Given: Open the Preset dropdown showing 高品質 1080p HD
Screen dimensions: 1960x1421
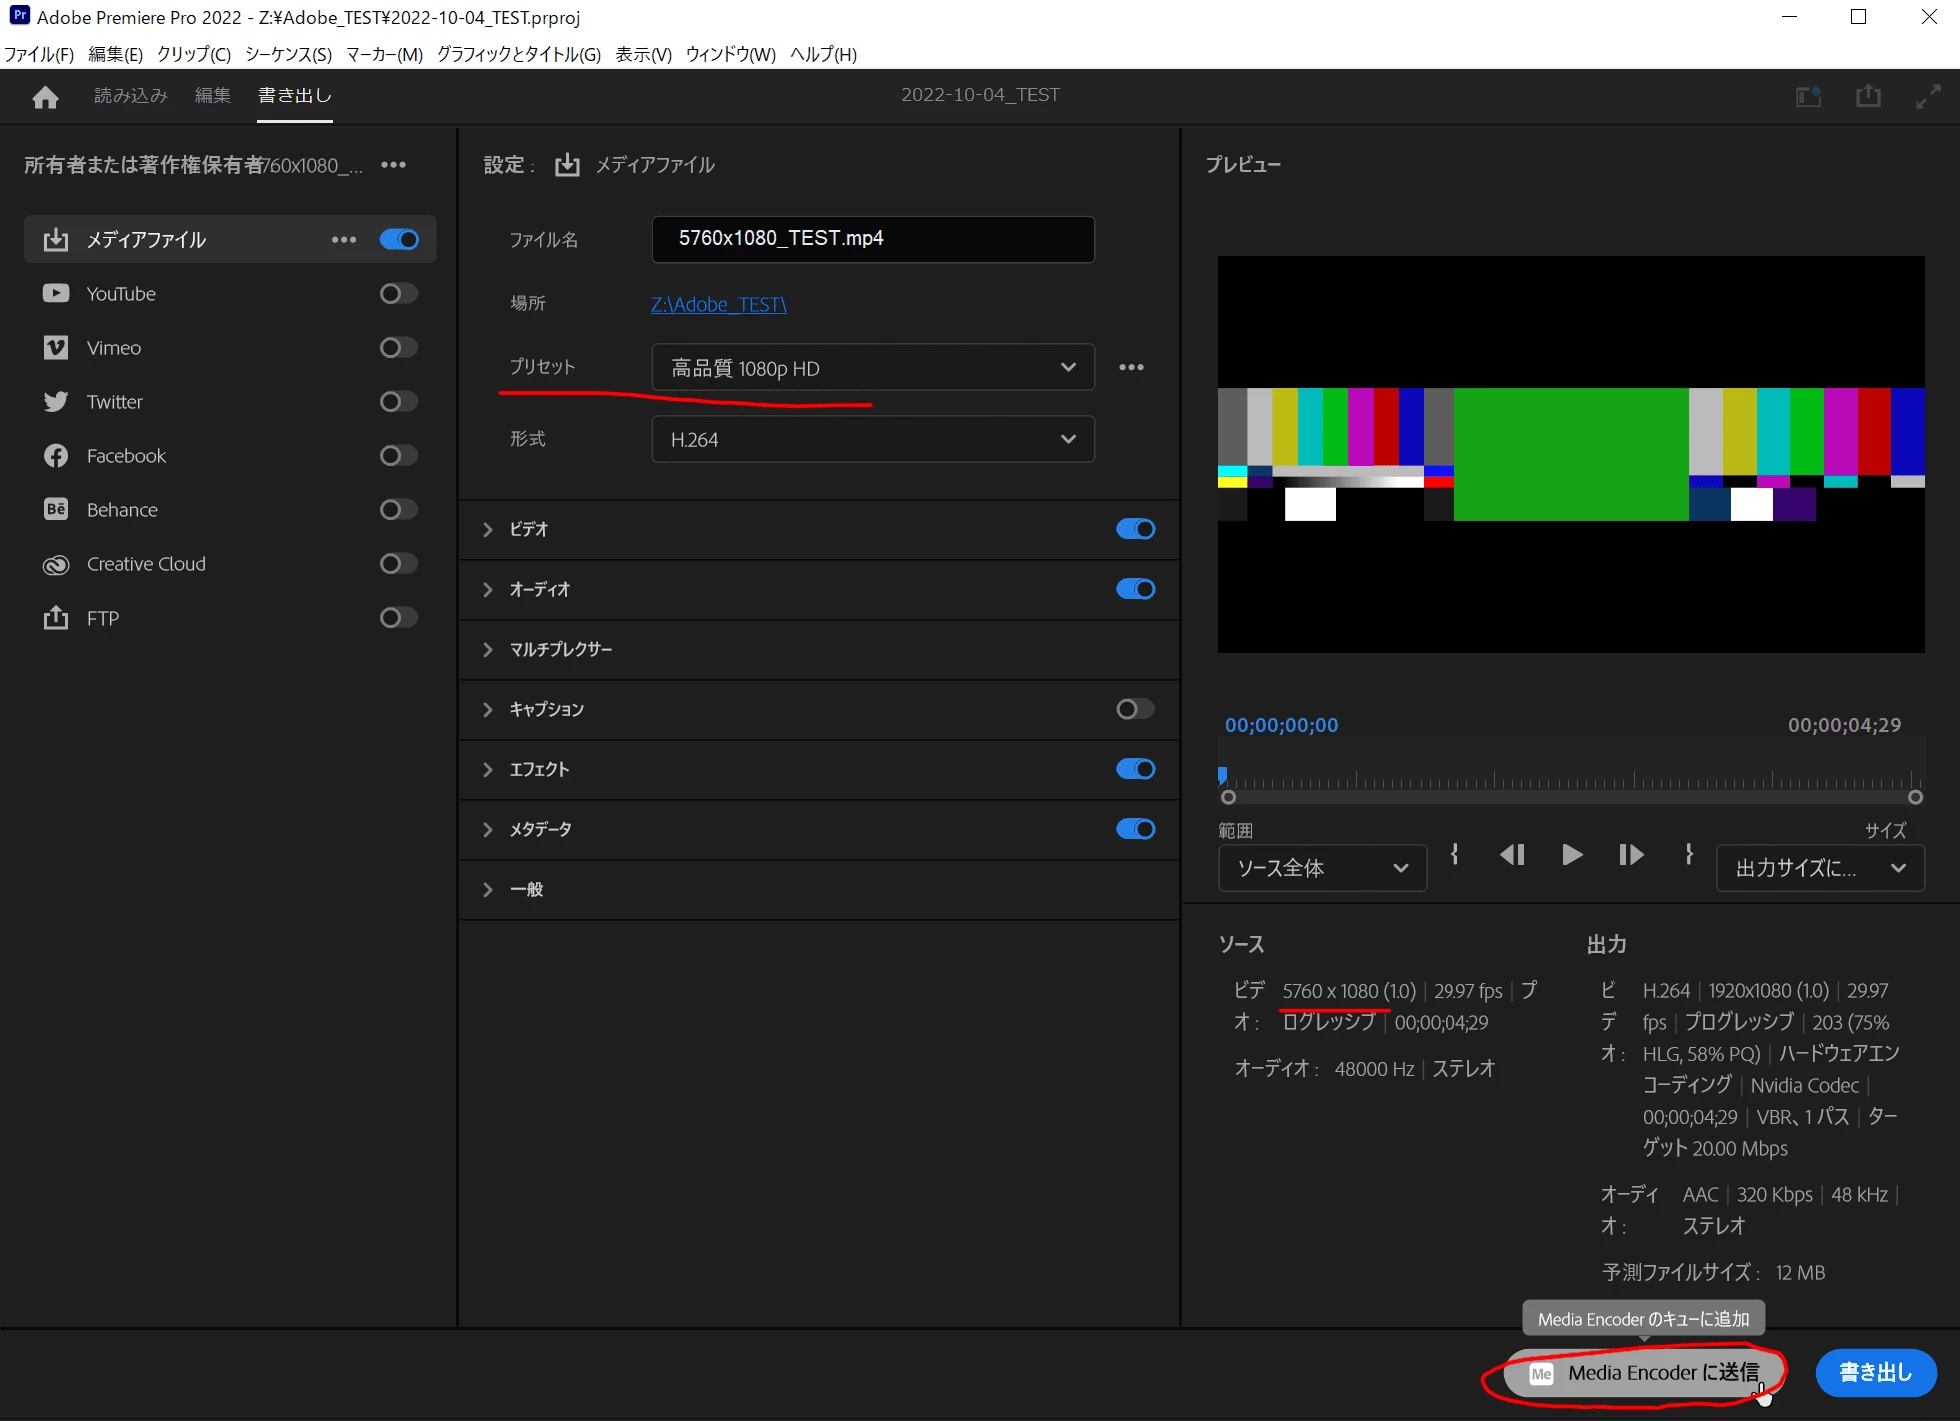Looking at the screenshot, I should (872, 368).
